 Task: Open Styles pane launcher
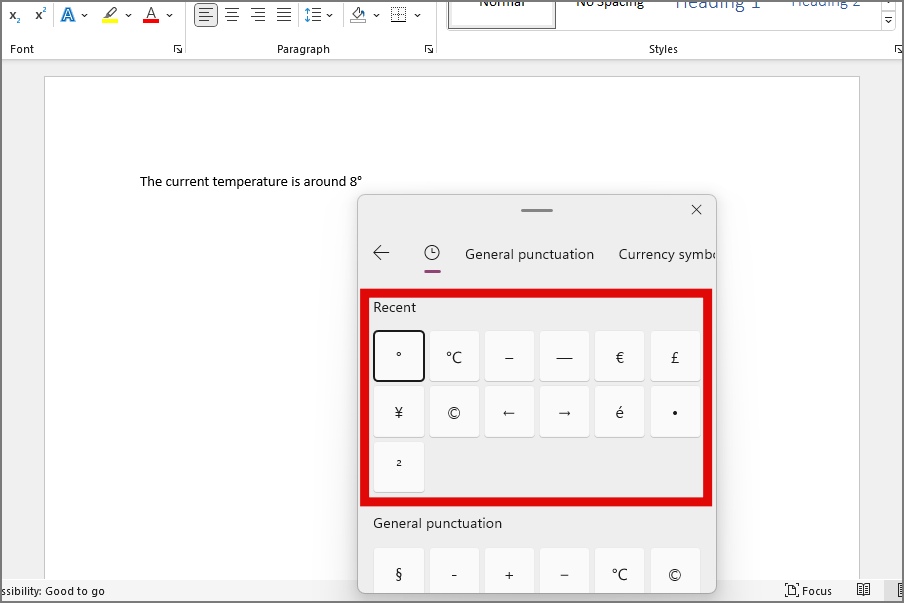tap(898, 50)
